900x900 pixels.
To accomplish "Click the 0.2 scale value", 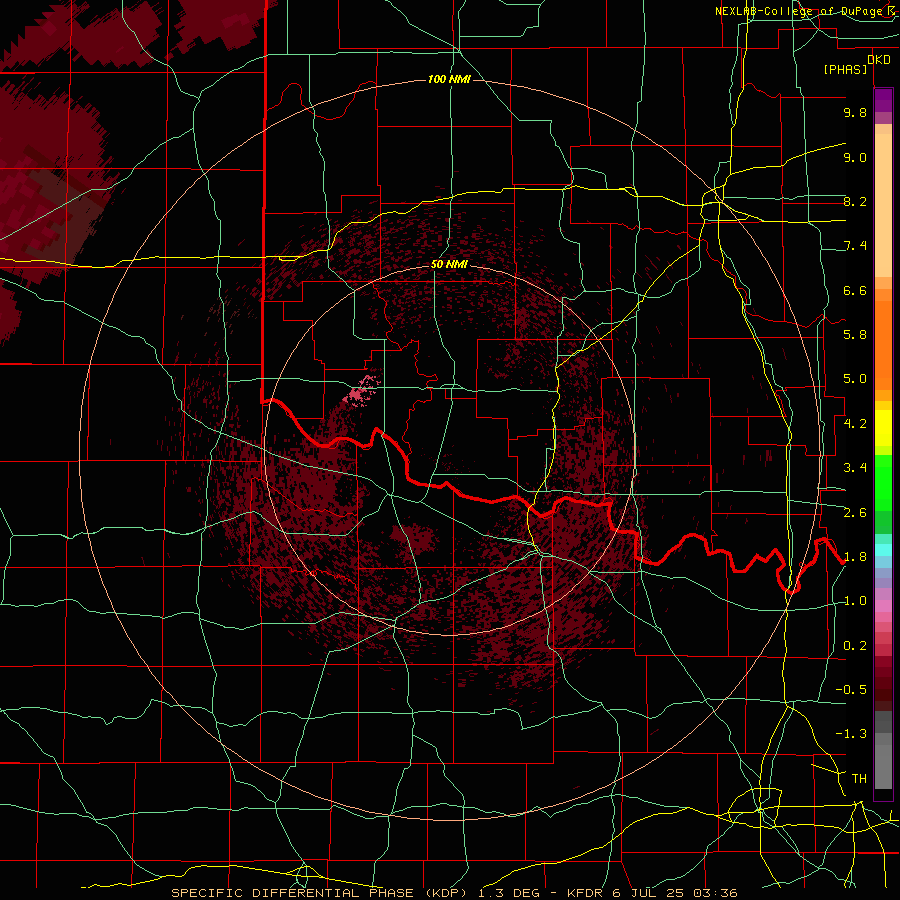I will (x=855, y=646).
